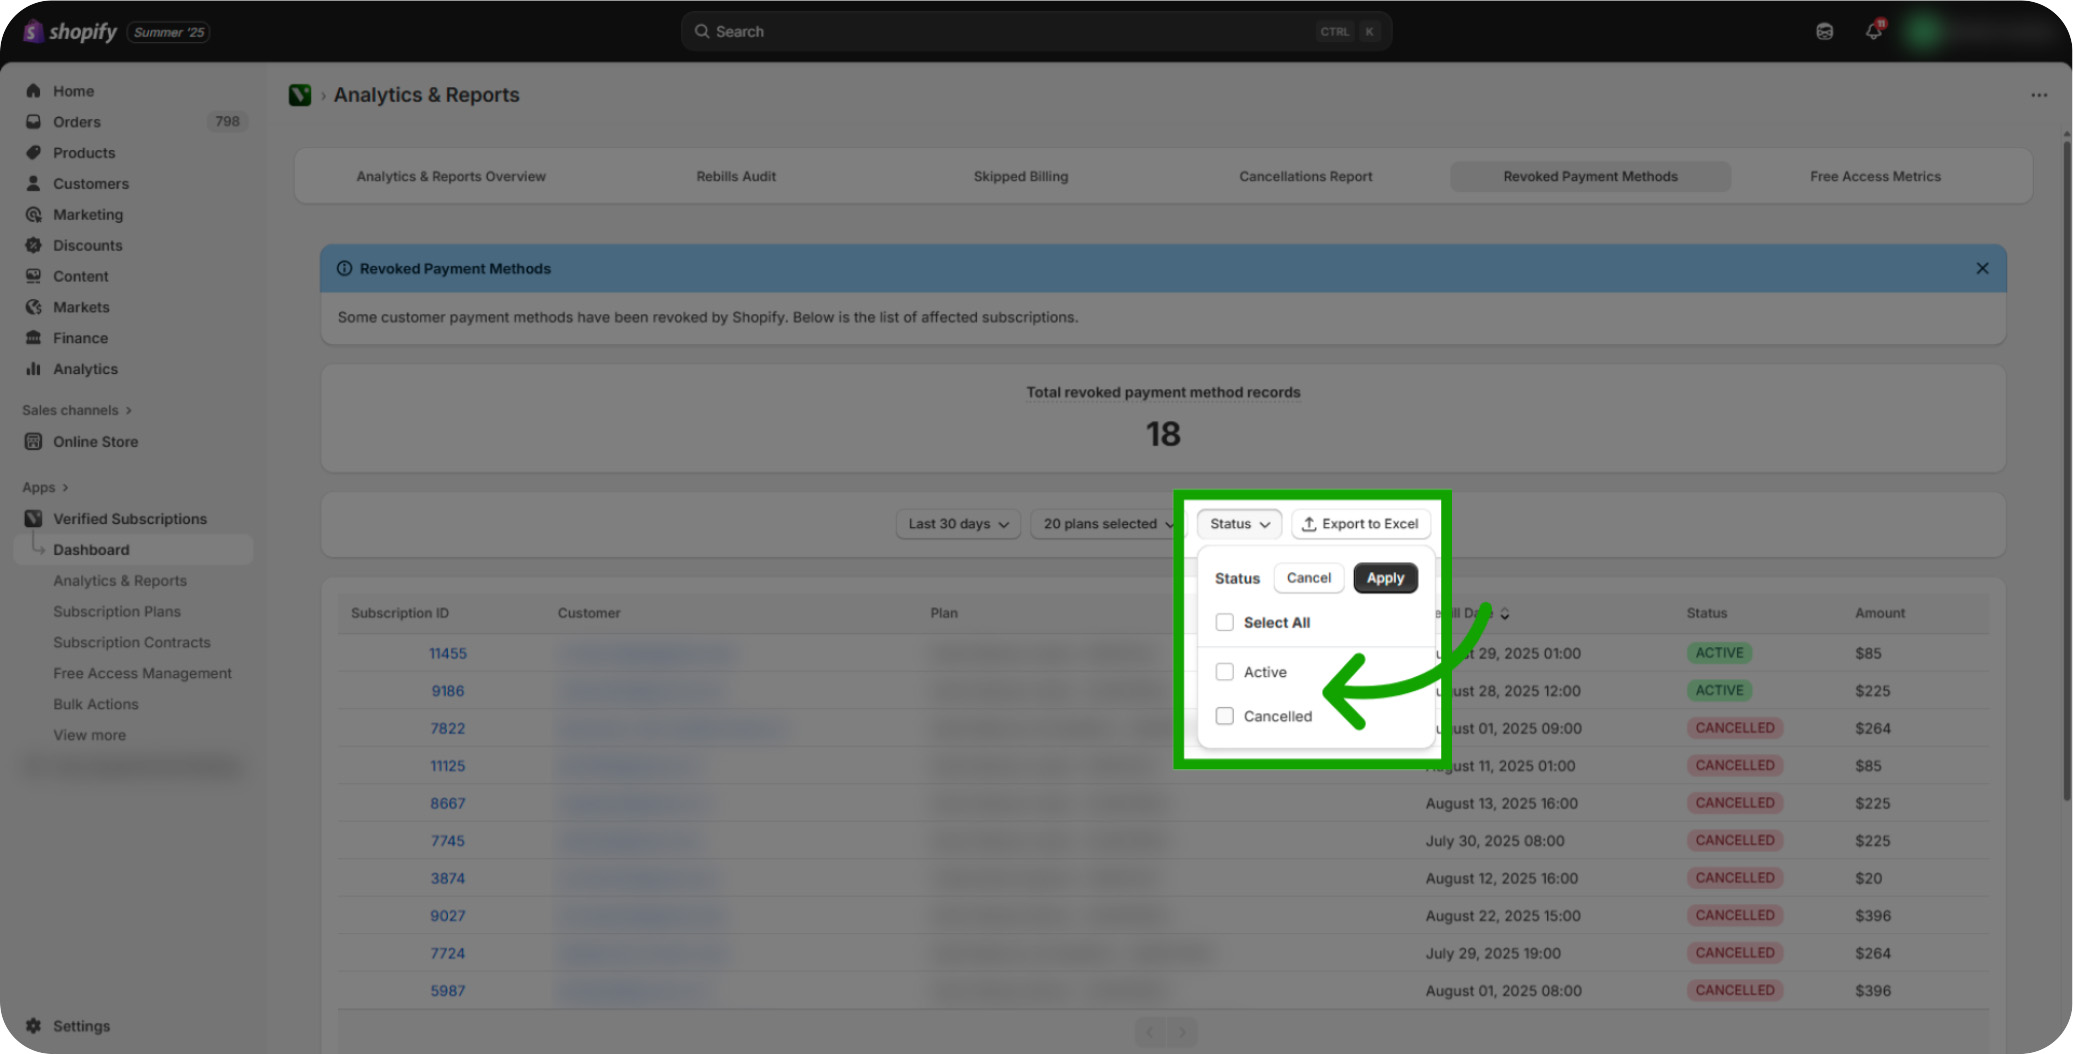Open the Cancellations Report tab
Viewport: 2073px width, 1054px height.
1306,177
